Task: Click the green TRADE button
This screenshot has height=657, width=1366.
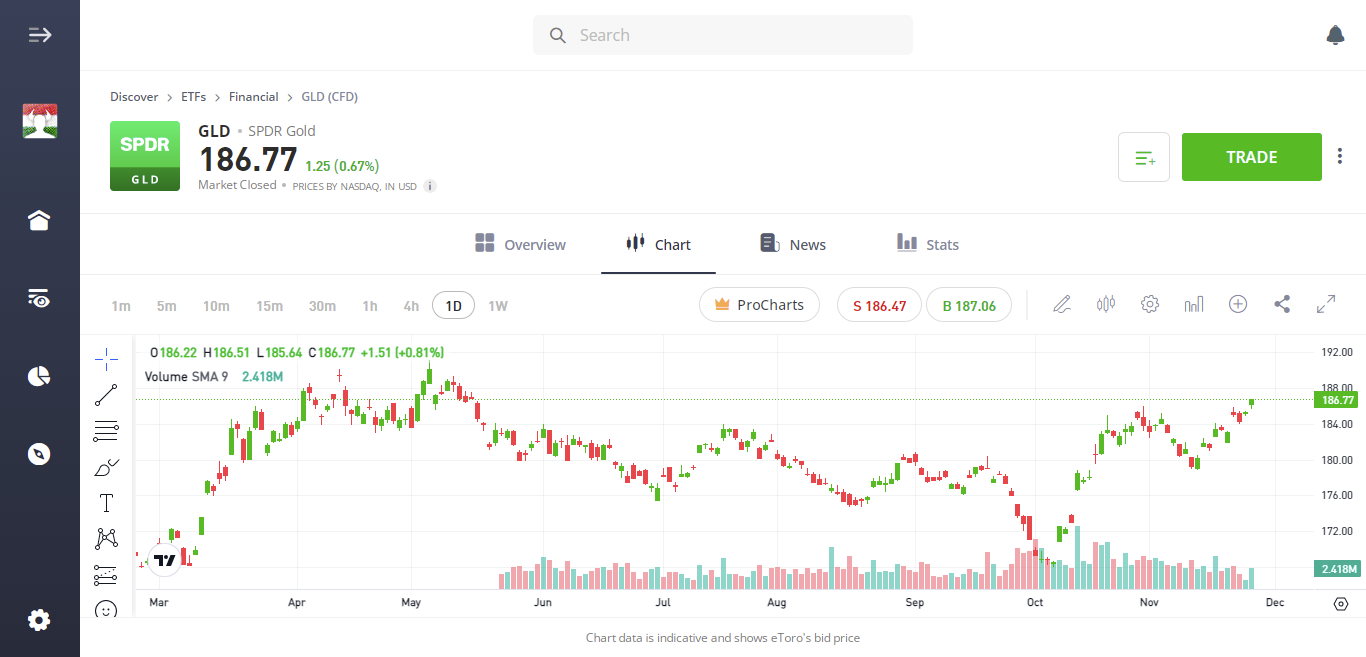Action: [1251, 156]
